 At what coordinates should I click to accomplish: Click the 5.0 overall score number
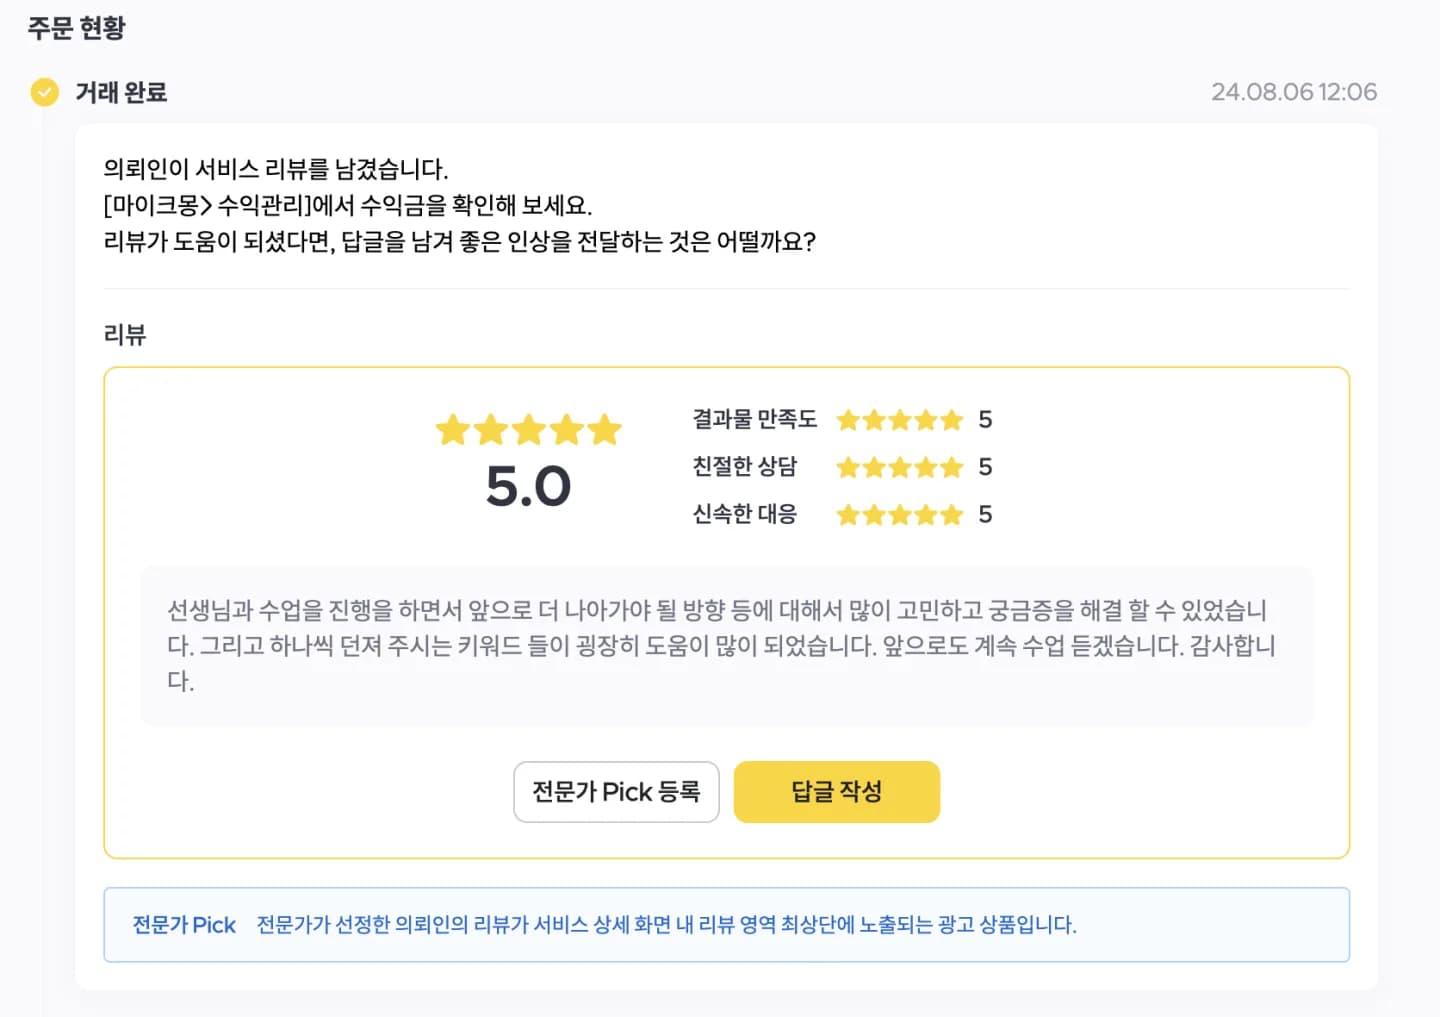click(528, 487)
